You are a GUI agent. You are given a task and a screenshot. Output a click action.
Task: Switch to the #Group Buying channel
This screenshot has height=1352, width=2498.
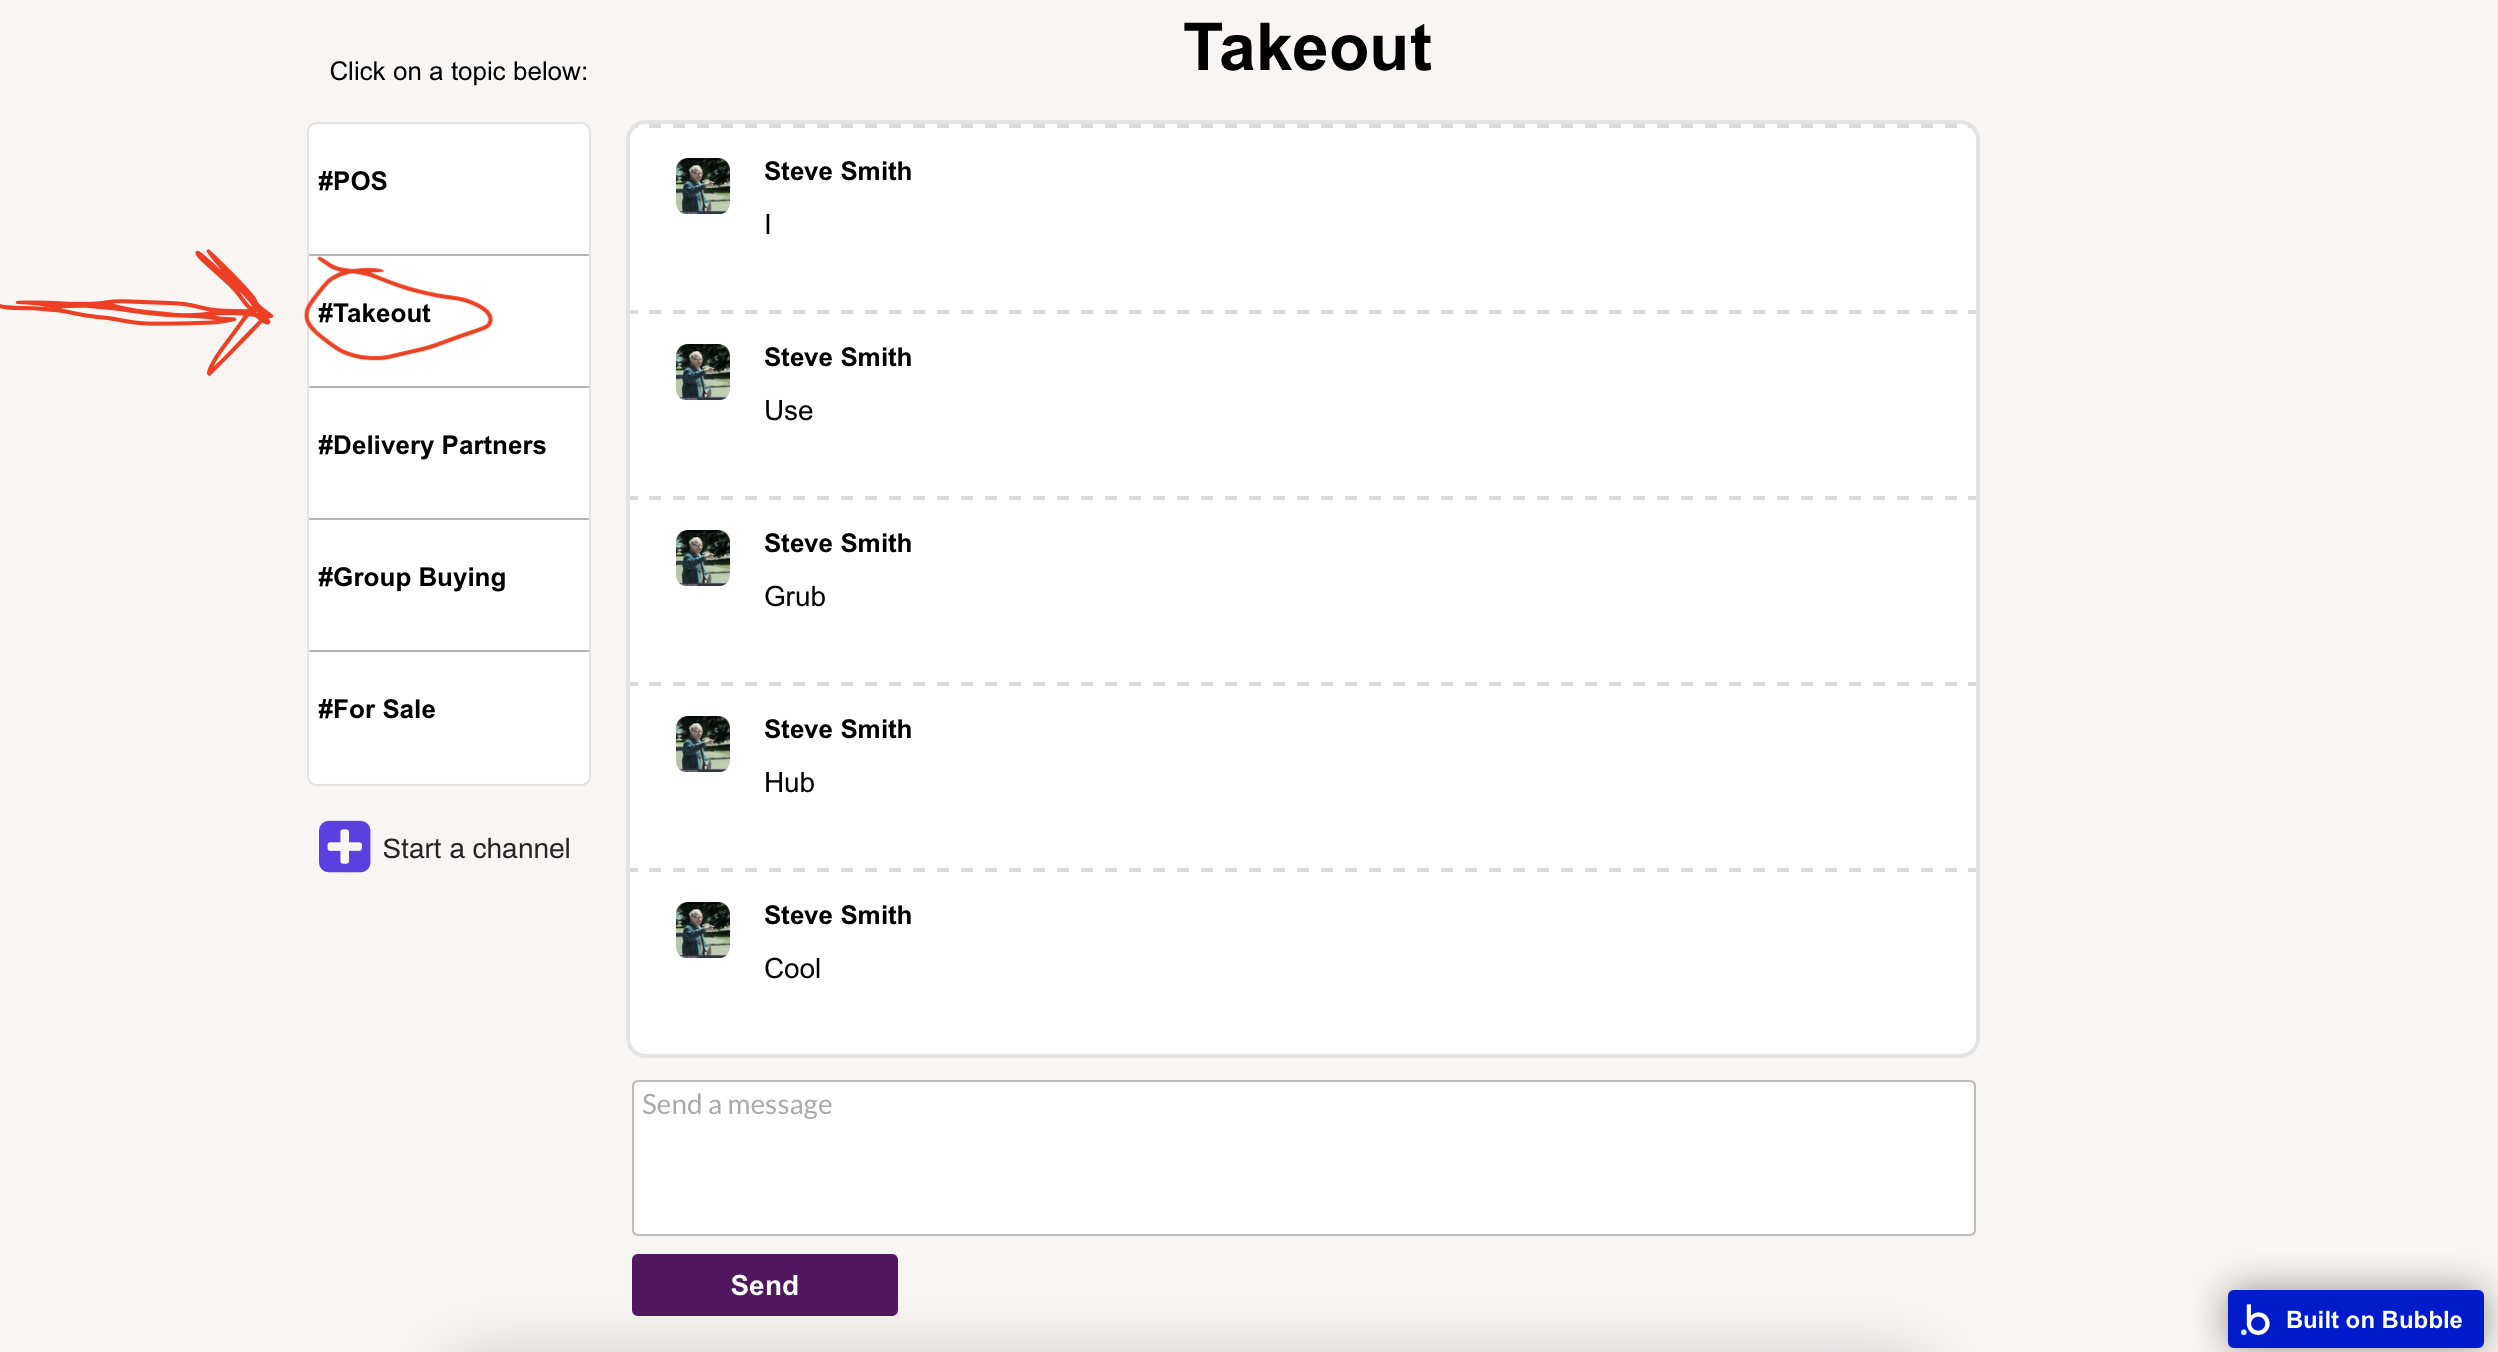449,585
